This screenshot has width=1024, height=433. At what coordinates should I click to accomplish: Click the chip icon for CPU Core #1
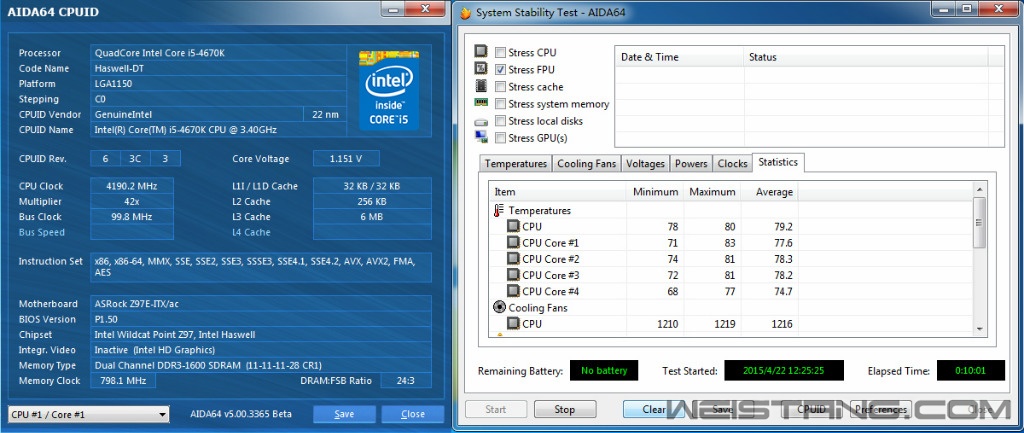pos(513,243)
